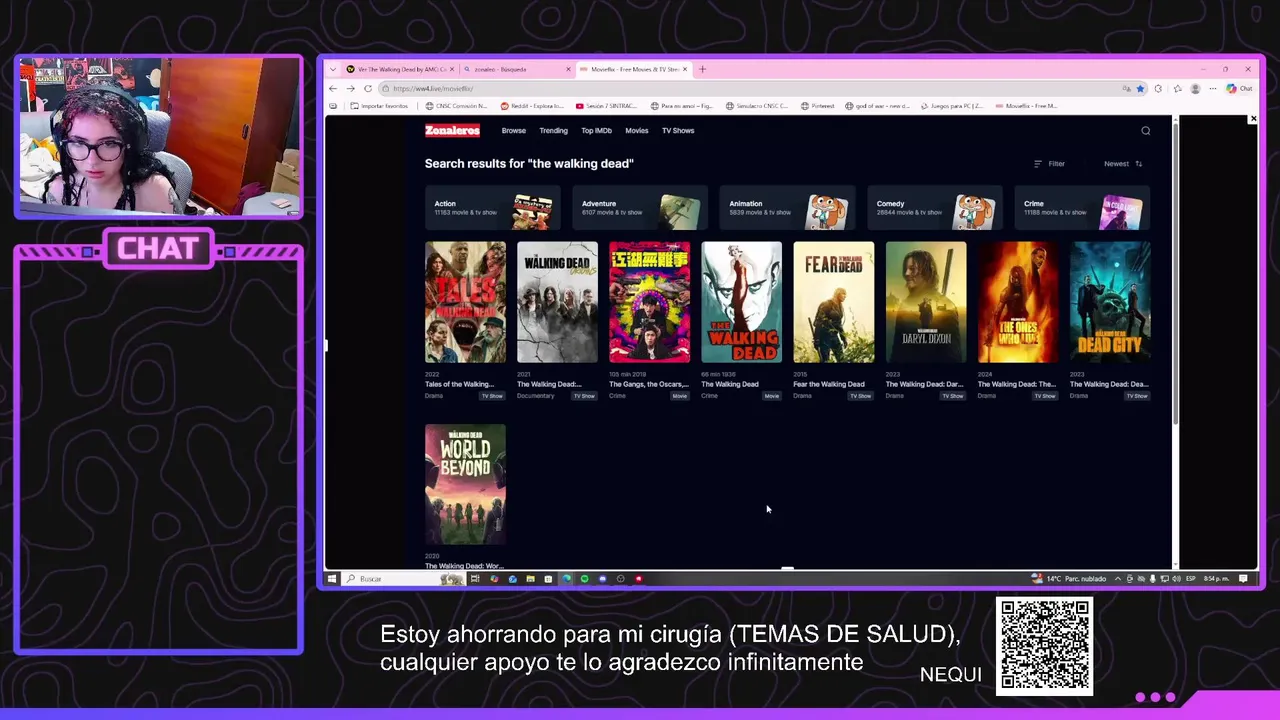The height and width of the screenshot is (720, 1280).
Task: Open Task View on taskbar
Action: point(475,579)
